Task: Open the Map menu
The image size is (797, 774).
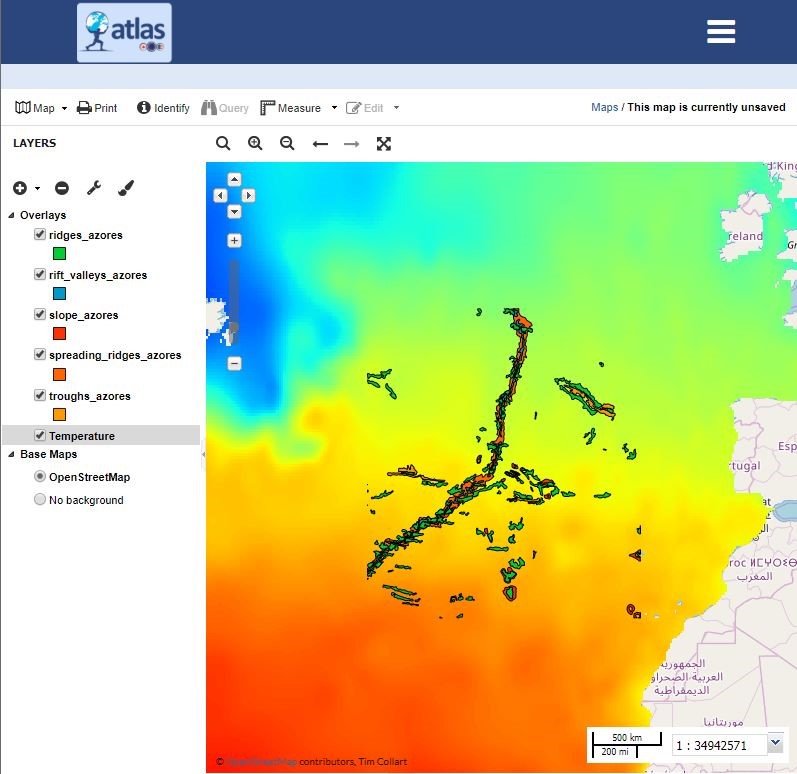Action: click(41, 108)
